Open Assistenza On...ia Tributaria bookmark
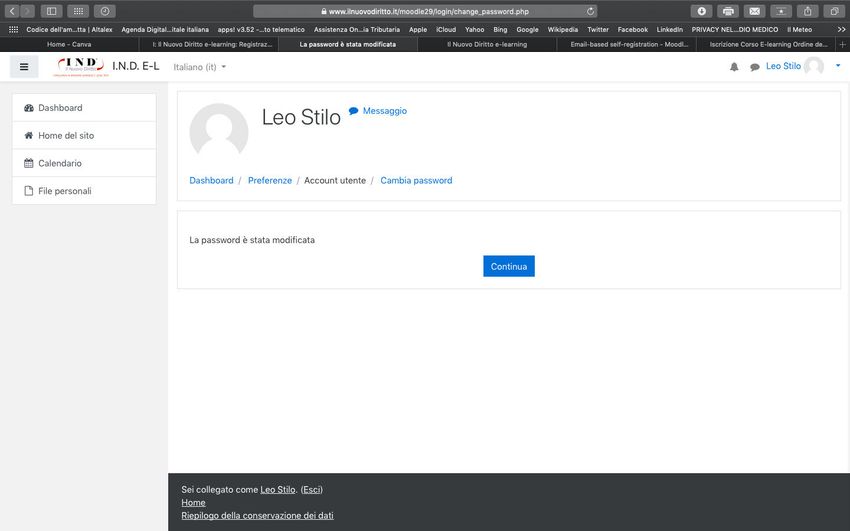Screen dimensions: 850x531 coord(357,30)
